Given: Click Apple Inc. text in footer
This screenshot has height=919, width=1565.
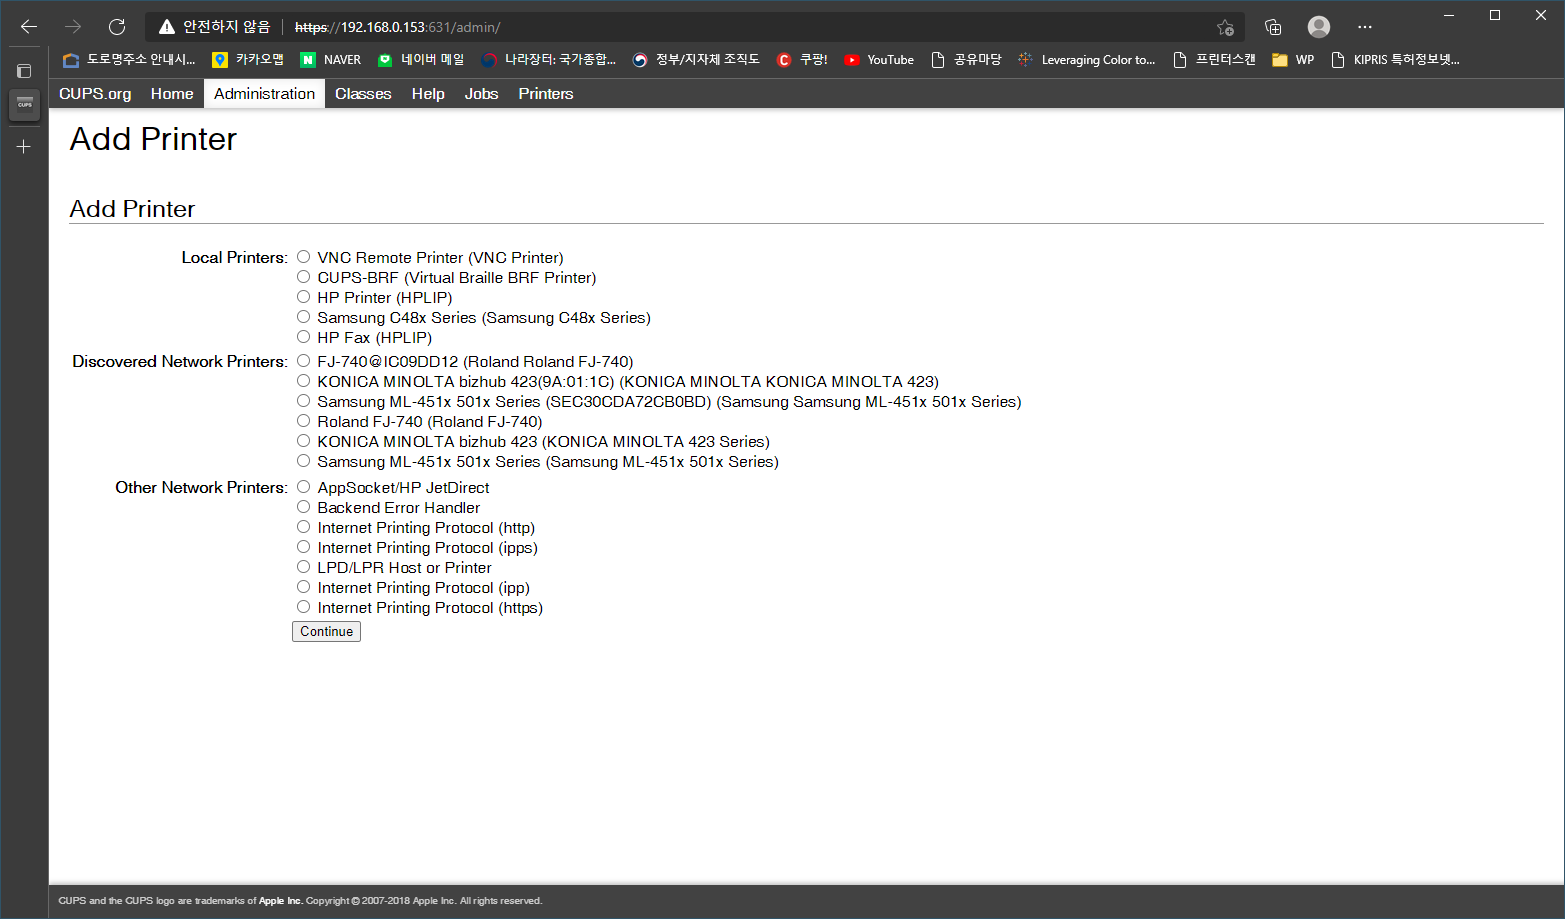Looking at the screenshot, I should click(280, 901).
